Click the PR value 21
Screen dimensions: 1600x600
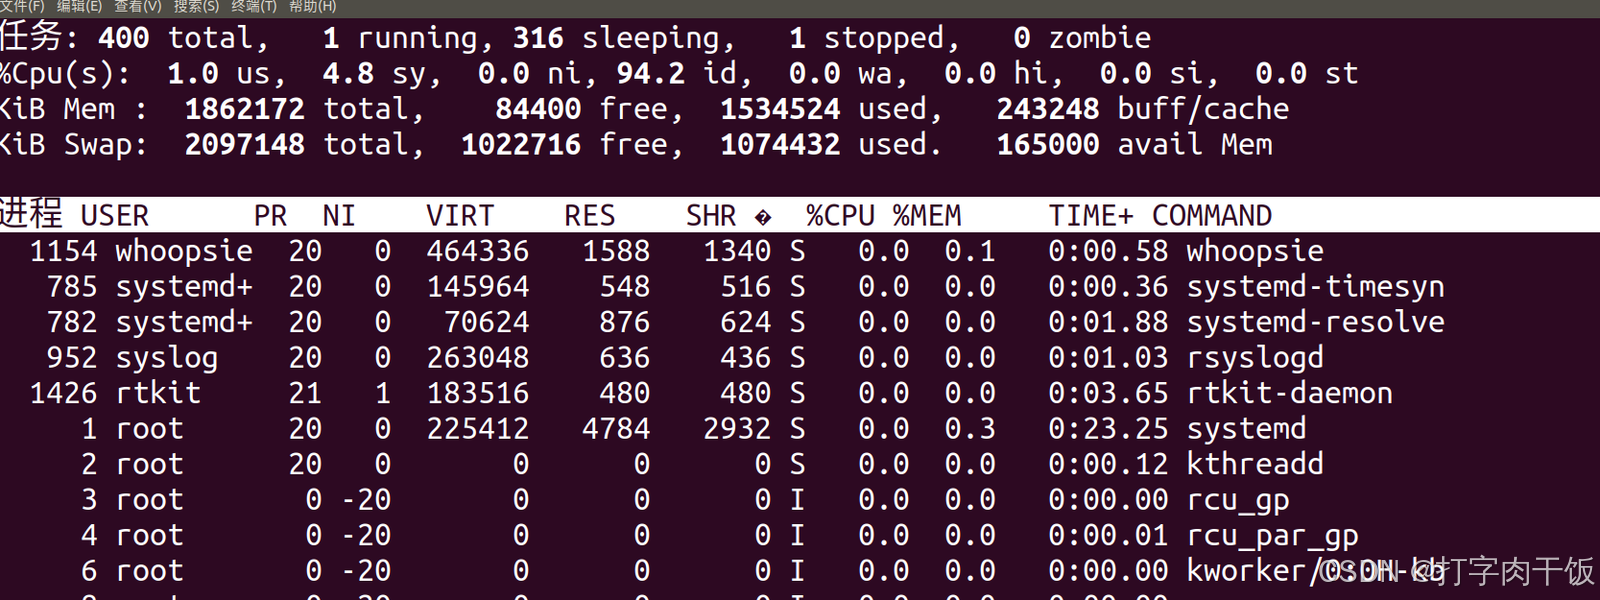click(x=305, y=394)
